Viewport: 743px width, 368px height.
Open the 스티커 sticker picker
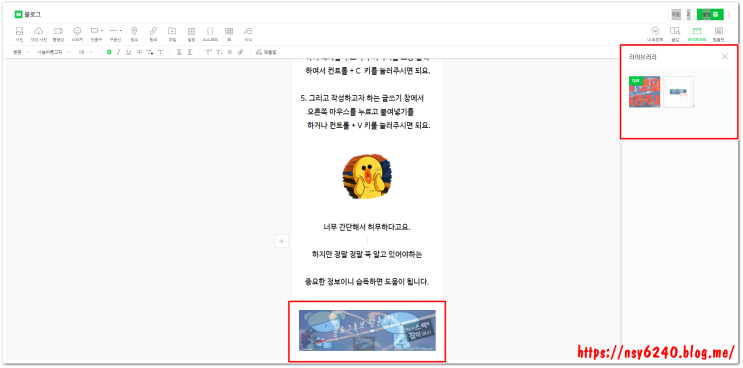(77, 34)
